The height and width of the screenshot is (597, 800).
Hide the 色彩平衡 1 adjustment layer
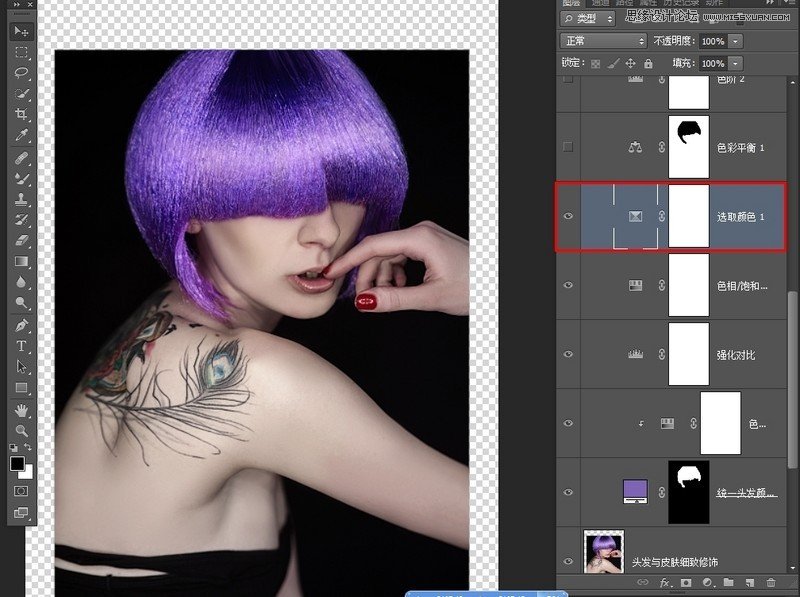567,144
